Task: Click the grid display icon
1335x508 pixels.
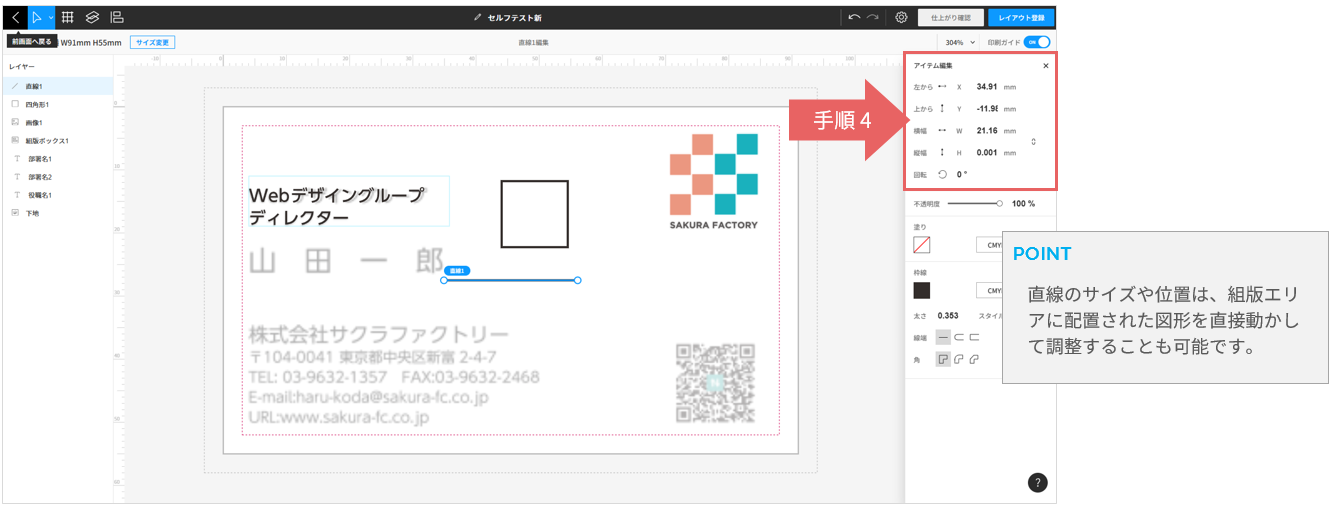Action: (68, 17)
